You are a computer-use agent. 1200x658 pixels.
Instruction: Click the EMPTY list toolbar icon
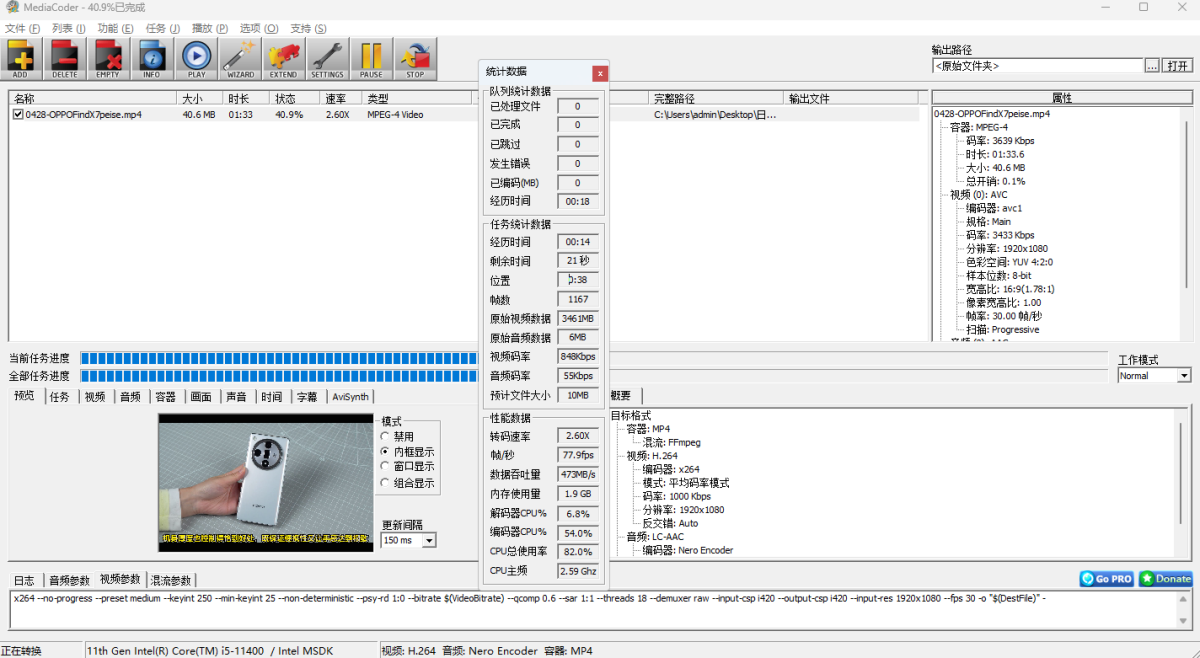(x=108, y=58)
